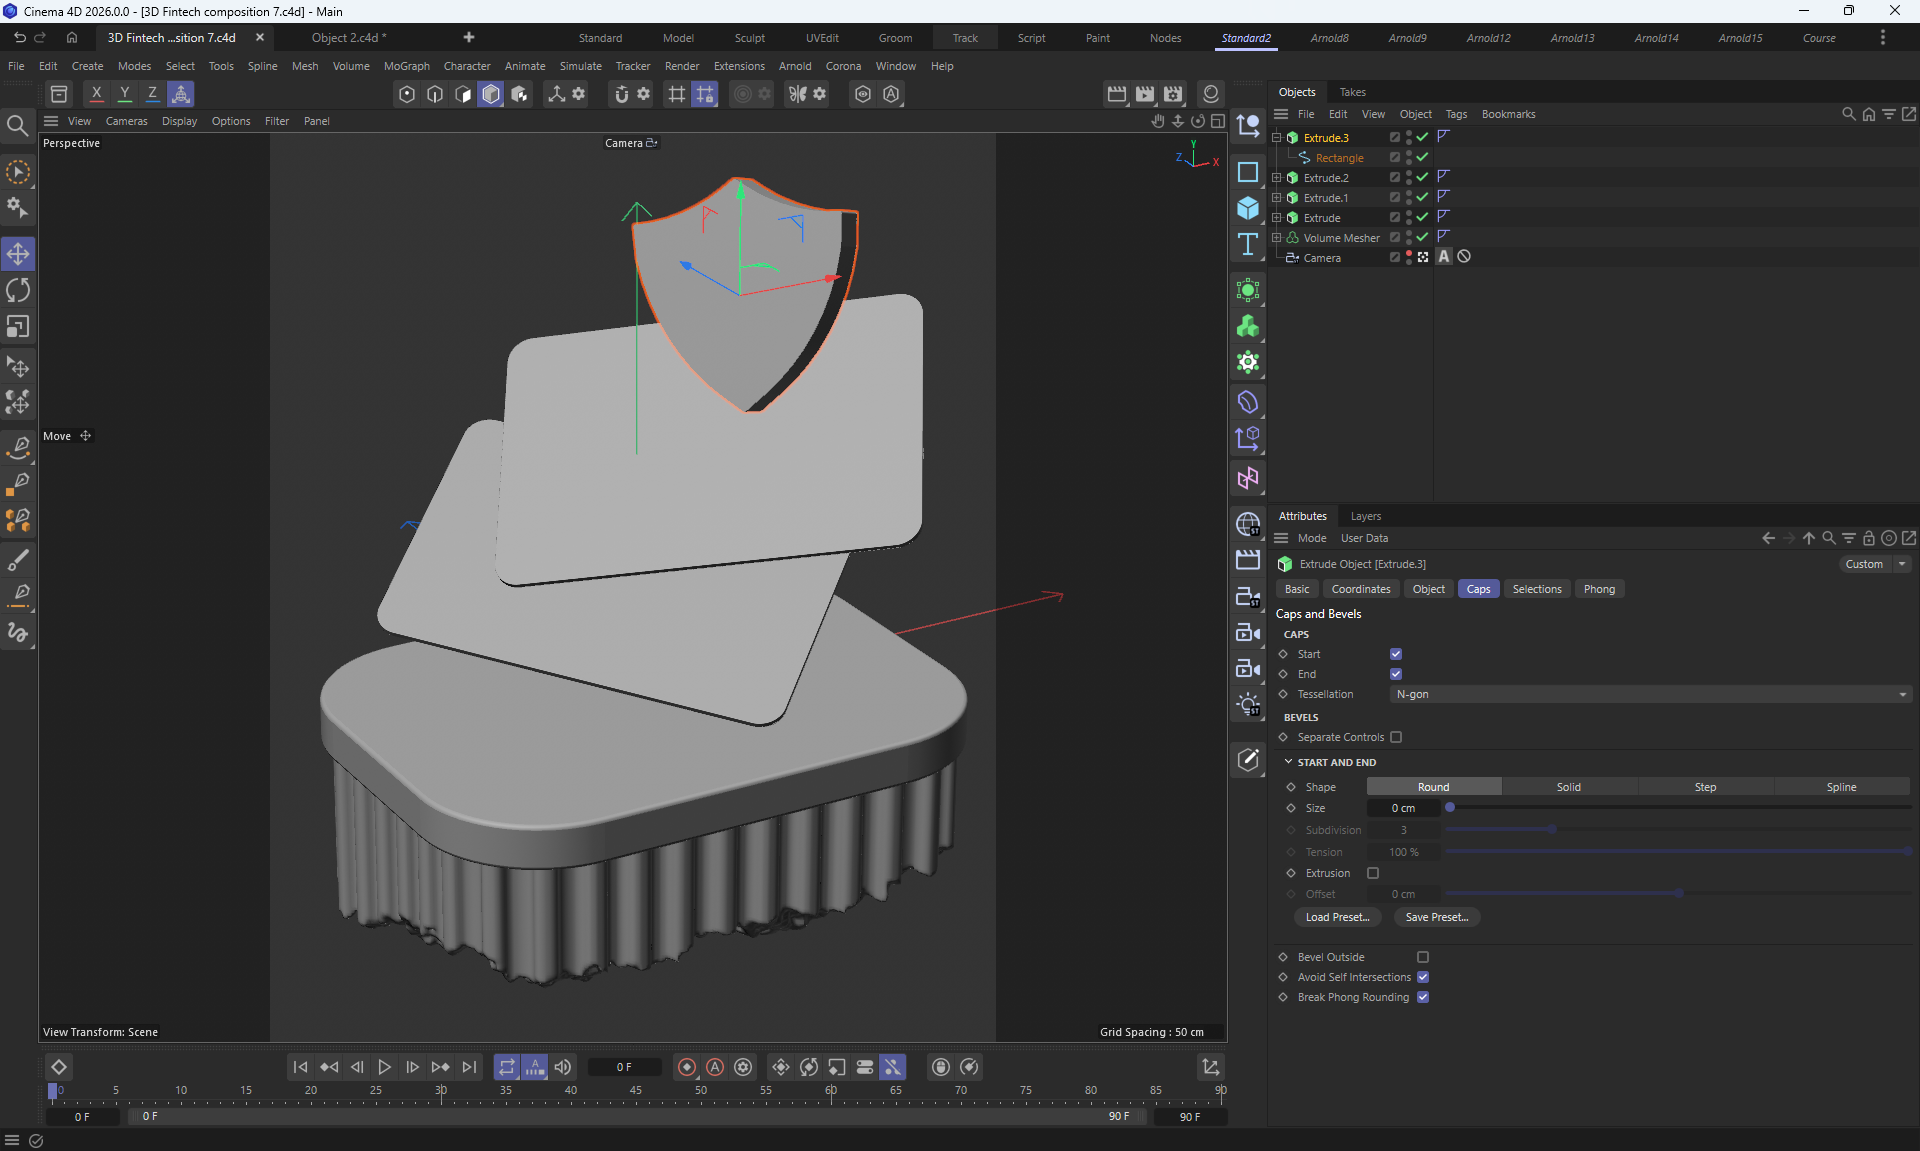This screenshot has width=1920, height=1151.
Task: Expand the Volume Mesher object tree
Action: coord(1276,238)
